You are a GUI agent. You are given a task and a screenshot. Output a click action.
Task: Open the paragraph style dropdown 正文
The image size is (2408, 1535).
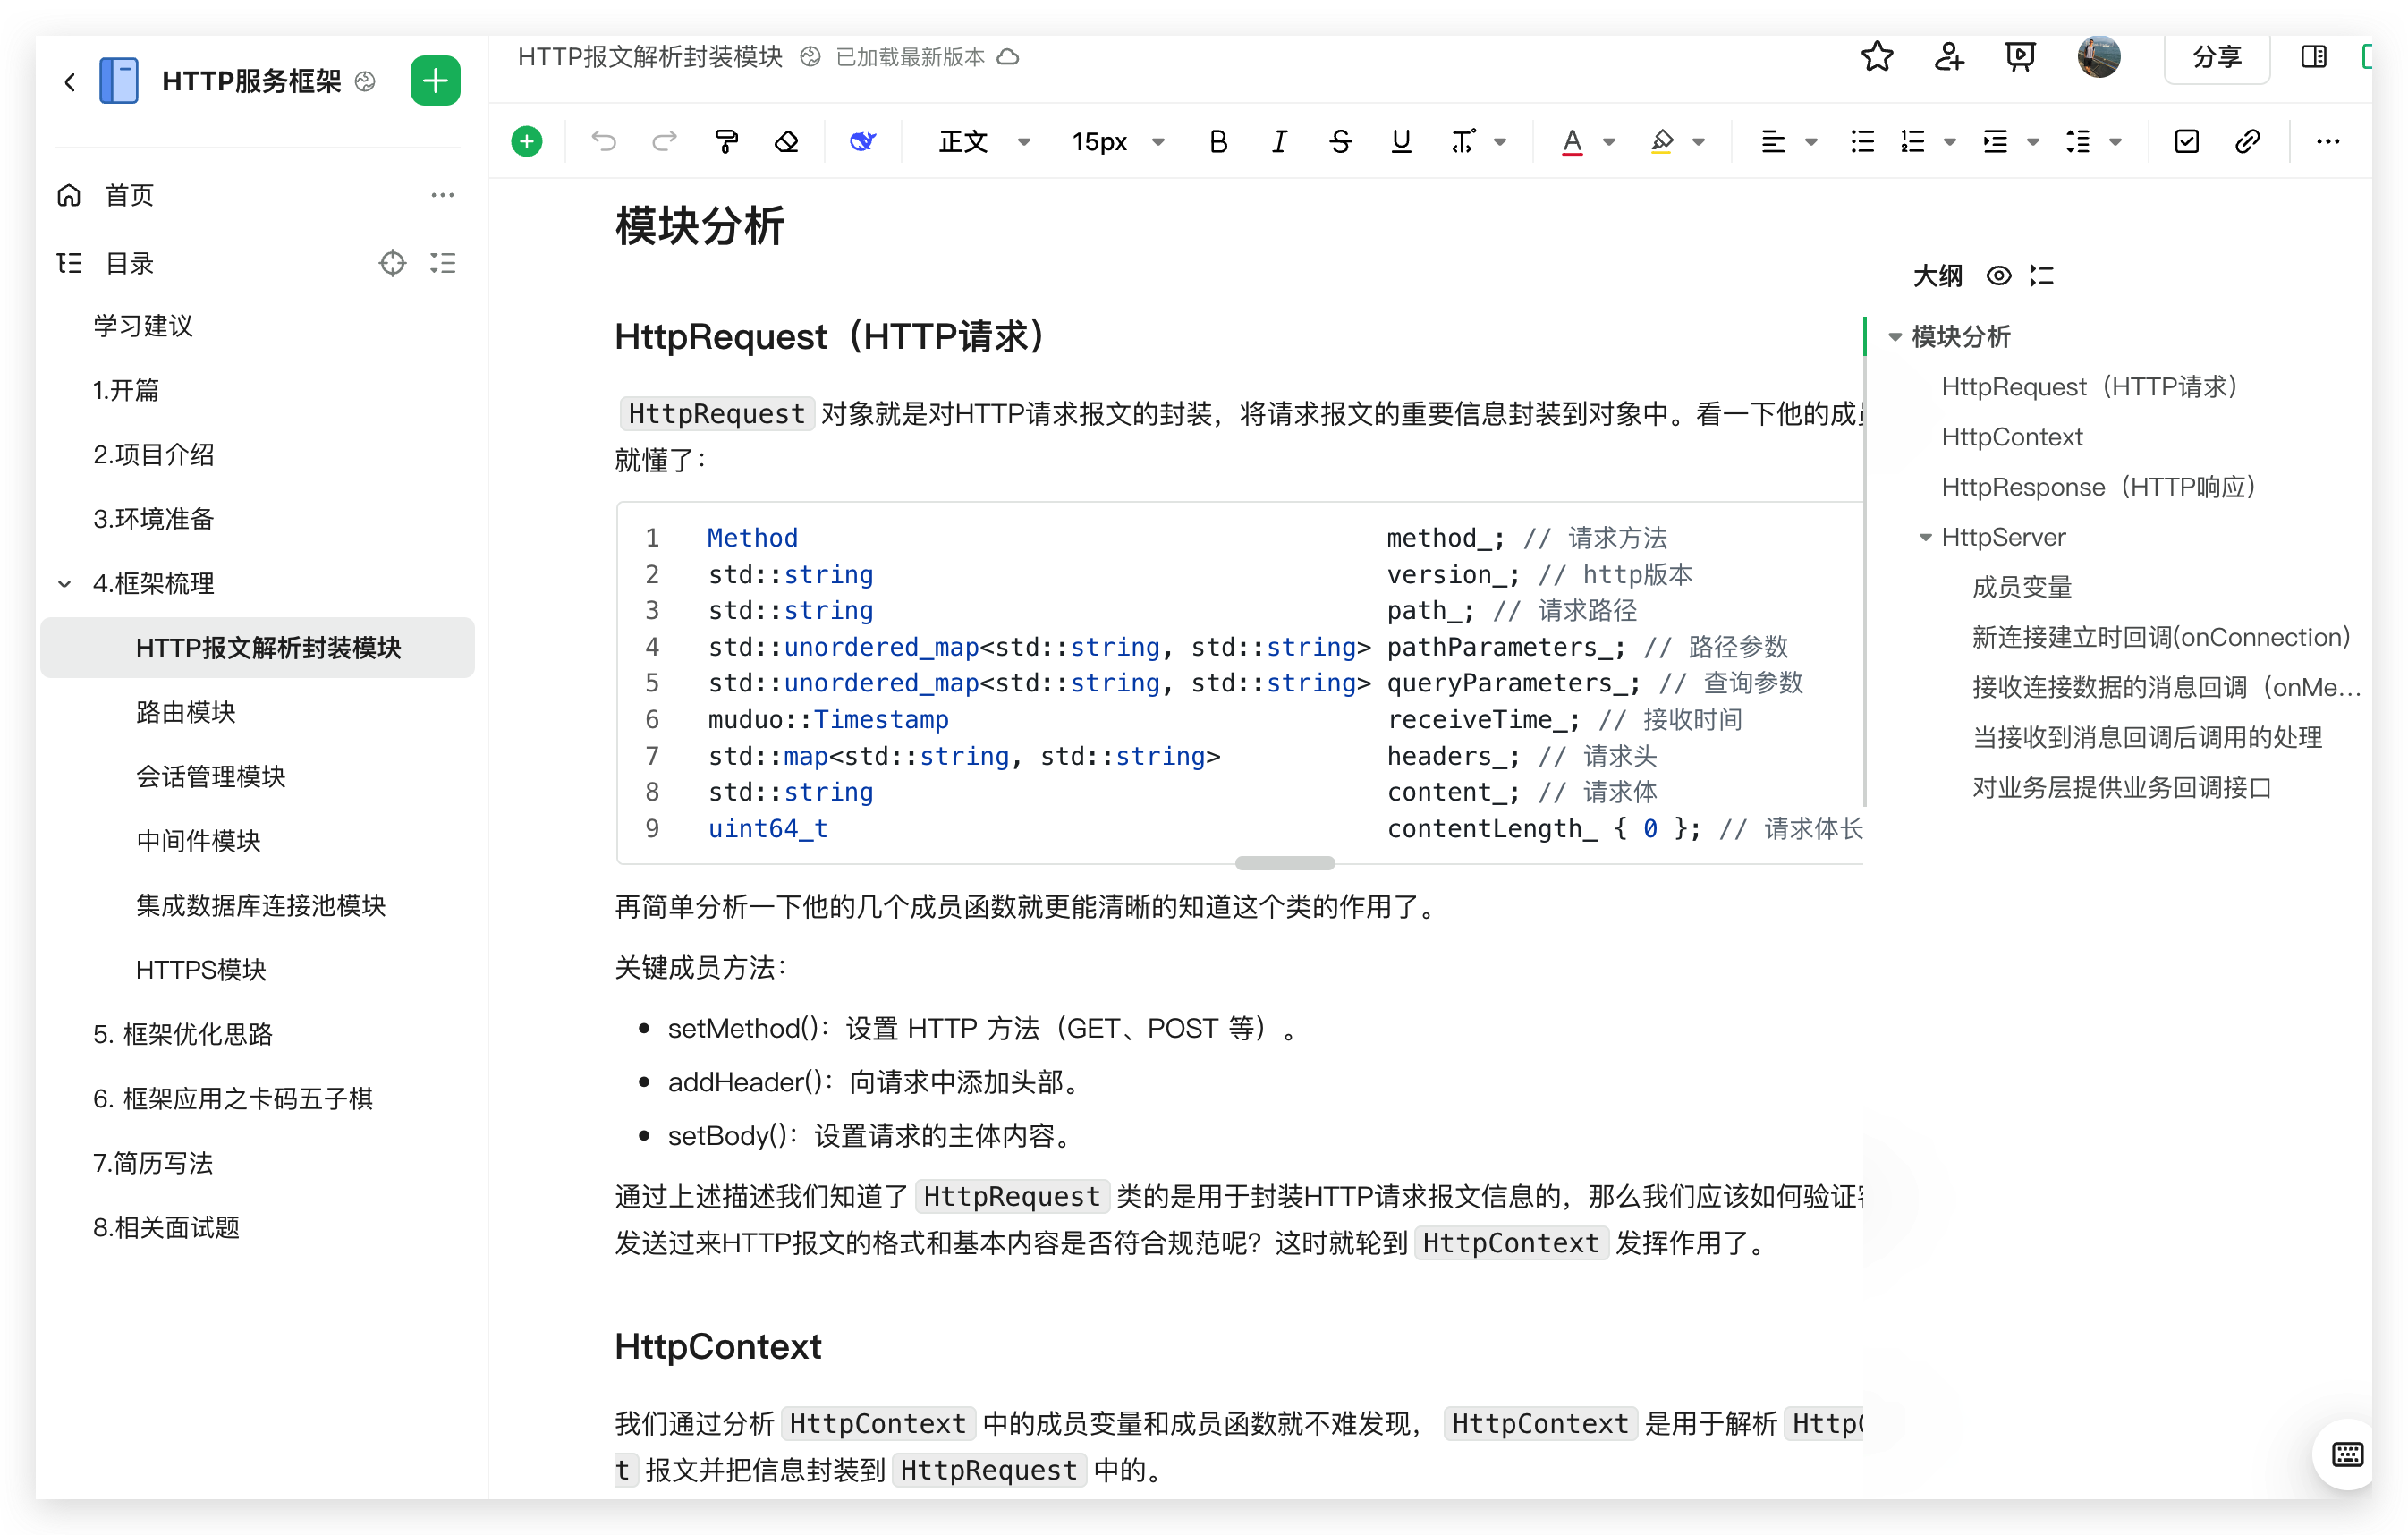click(x=984, y=142)
